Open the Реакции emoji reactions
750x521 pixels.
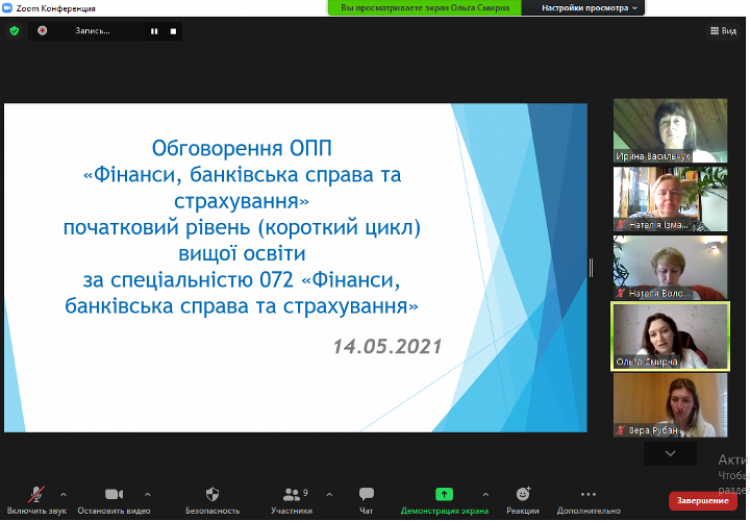pos(522,495)
